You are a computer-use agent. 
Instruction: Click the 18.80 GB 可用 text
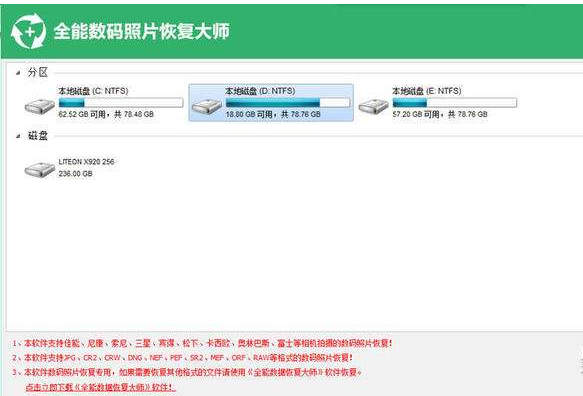(249, 115)
